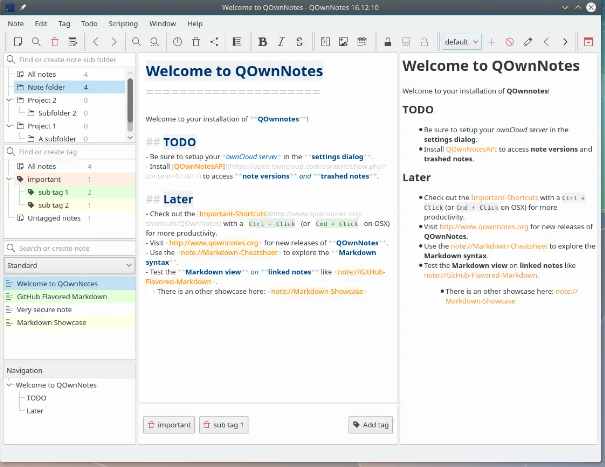The width and height of the screenshot is (605, 467).
Task: Switch to next workspace arrow
Action: pyautogui.click(x=565, y=42)
